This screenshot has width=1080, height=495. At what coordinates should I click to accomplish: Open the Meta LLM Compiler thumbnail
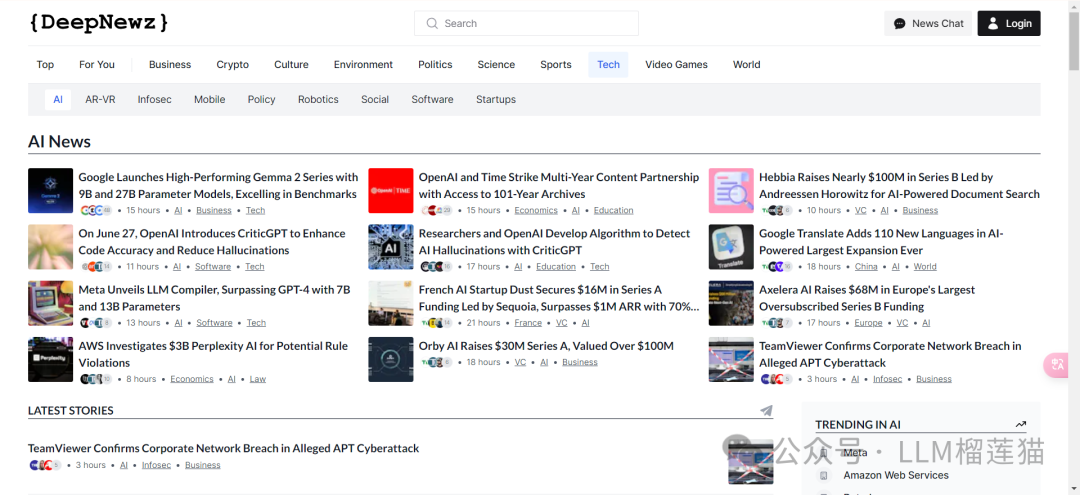[50, 303]
